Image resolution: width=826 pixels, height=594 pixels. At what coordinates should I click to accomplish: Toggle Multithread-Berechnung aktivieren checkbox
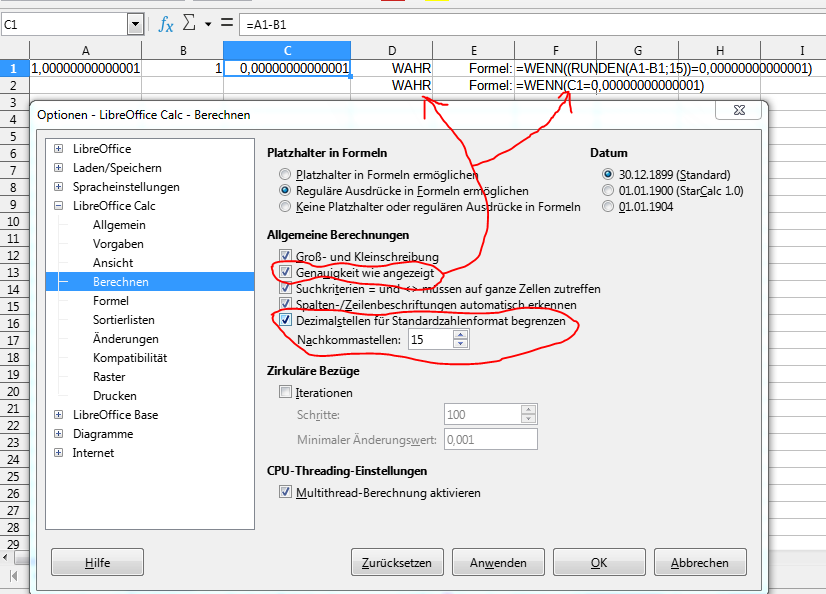click(x=285, y=492)
